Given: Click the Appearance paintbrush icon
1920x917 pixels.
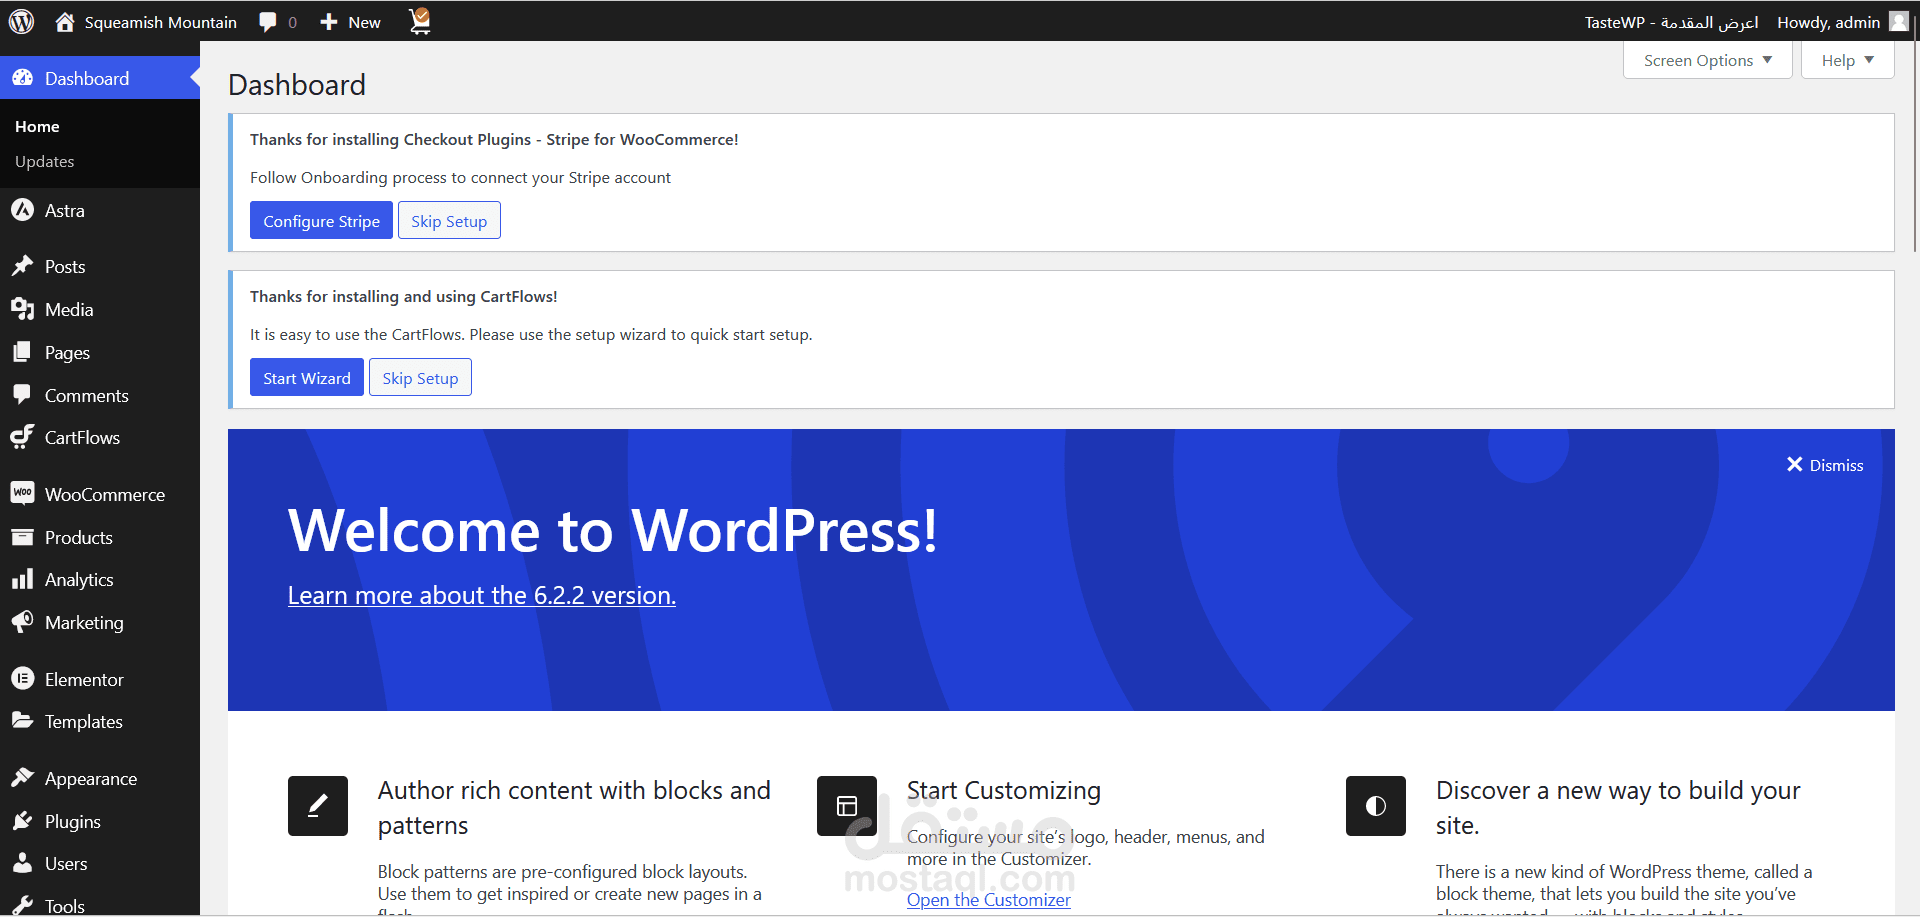Looking at the screenshot, I should pos(22,778).
